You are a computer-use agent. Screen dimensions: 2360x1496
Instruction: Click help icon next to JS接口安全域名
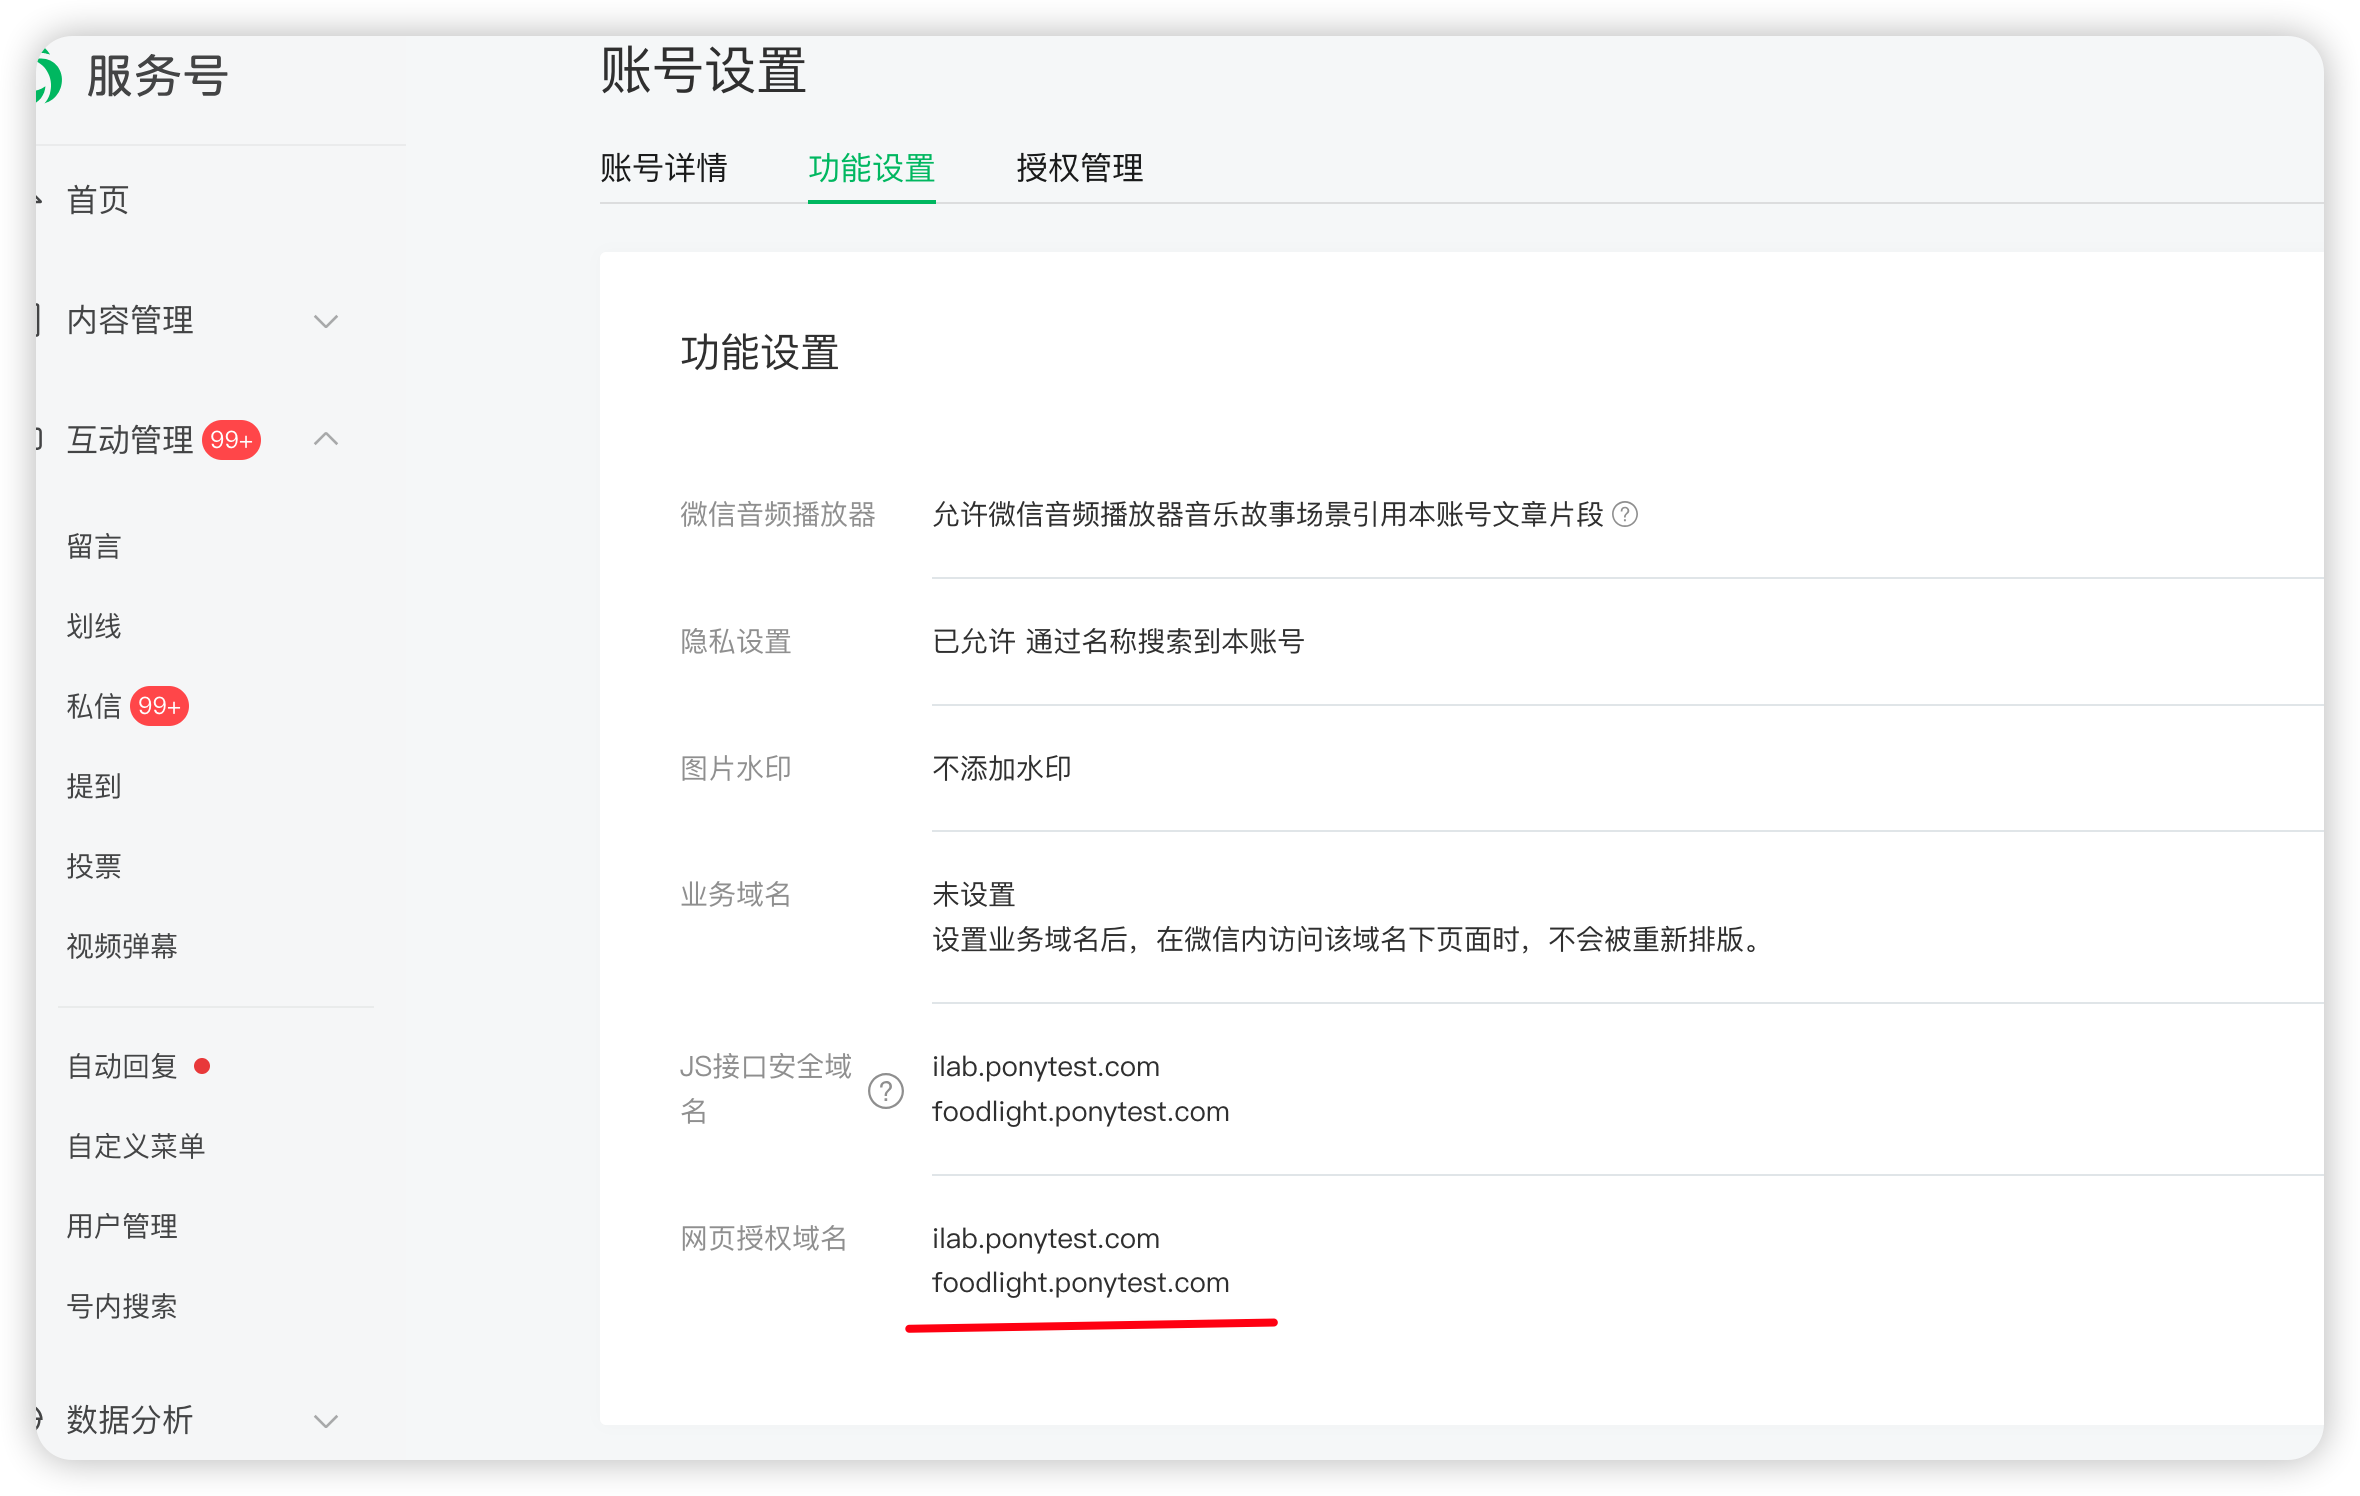pyautogui.click(x=886, y=1091)
